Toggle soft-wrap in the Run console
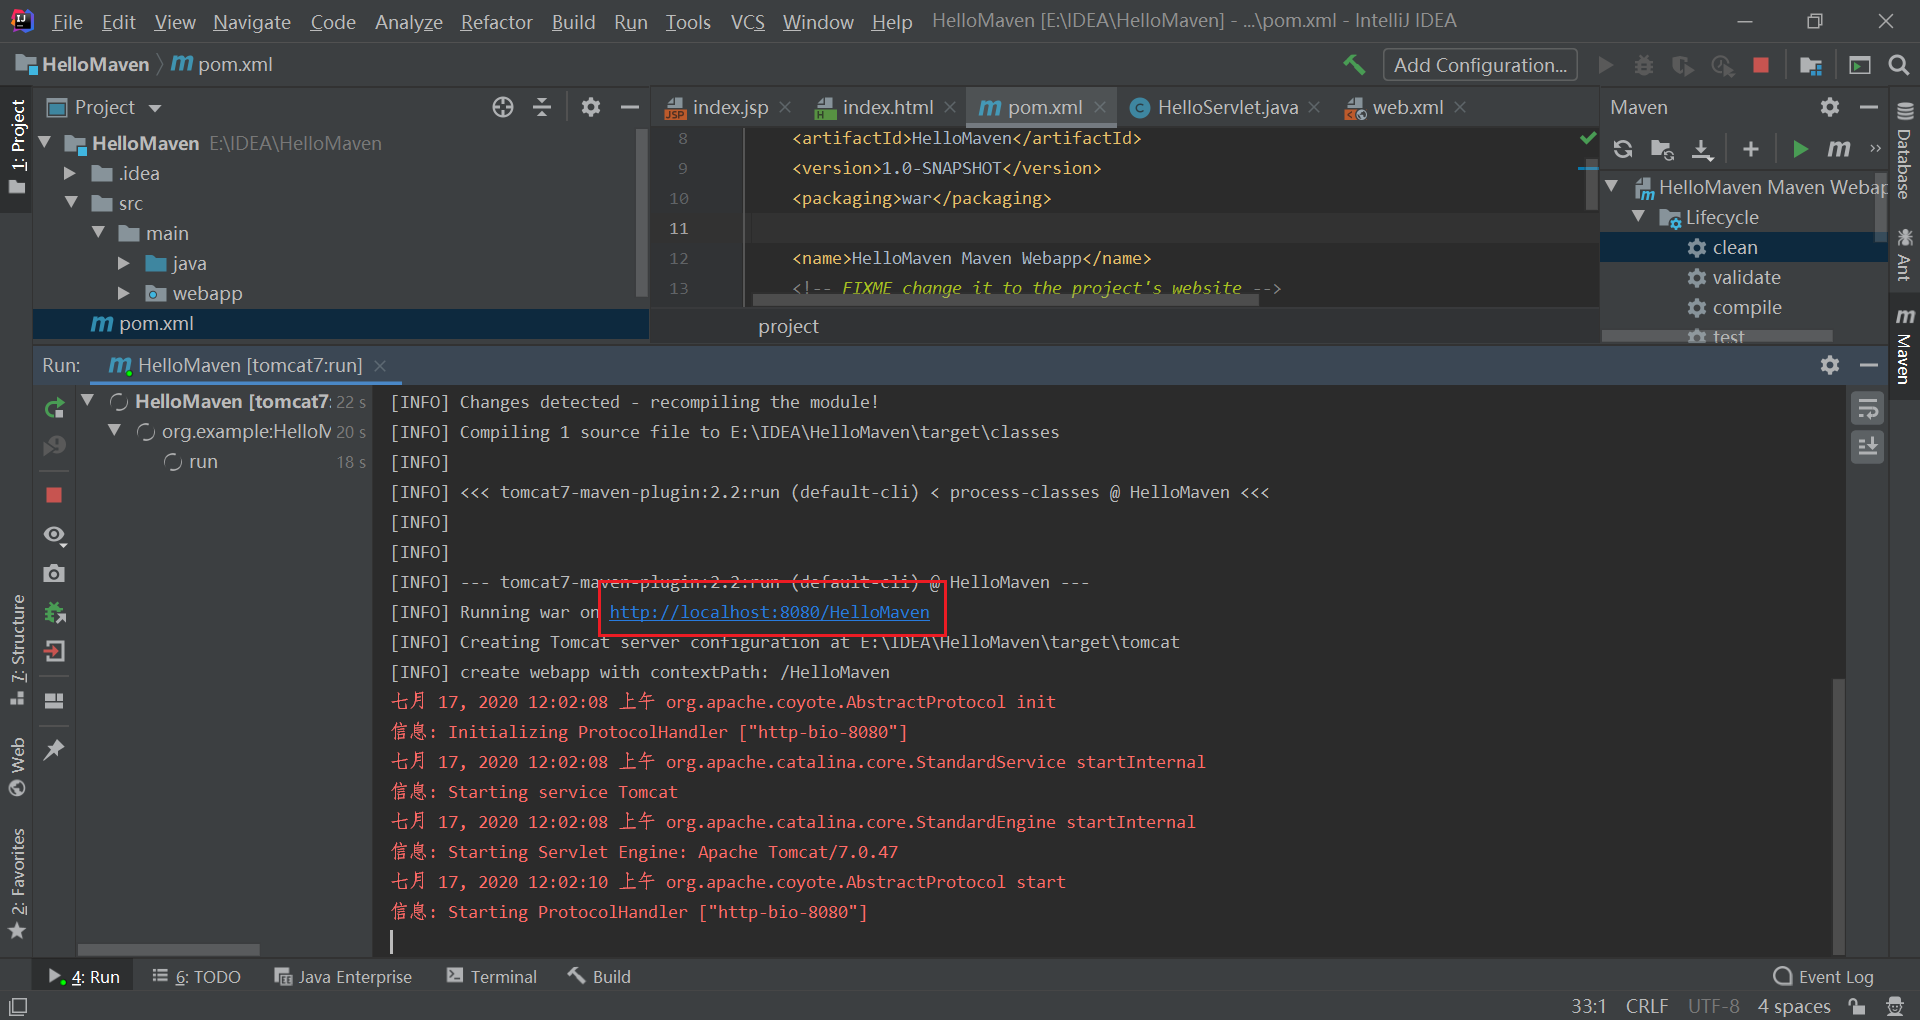The height and width of the screenshot is (1020, 1920). (x=1867, y=407)
